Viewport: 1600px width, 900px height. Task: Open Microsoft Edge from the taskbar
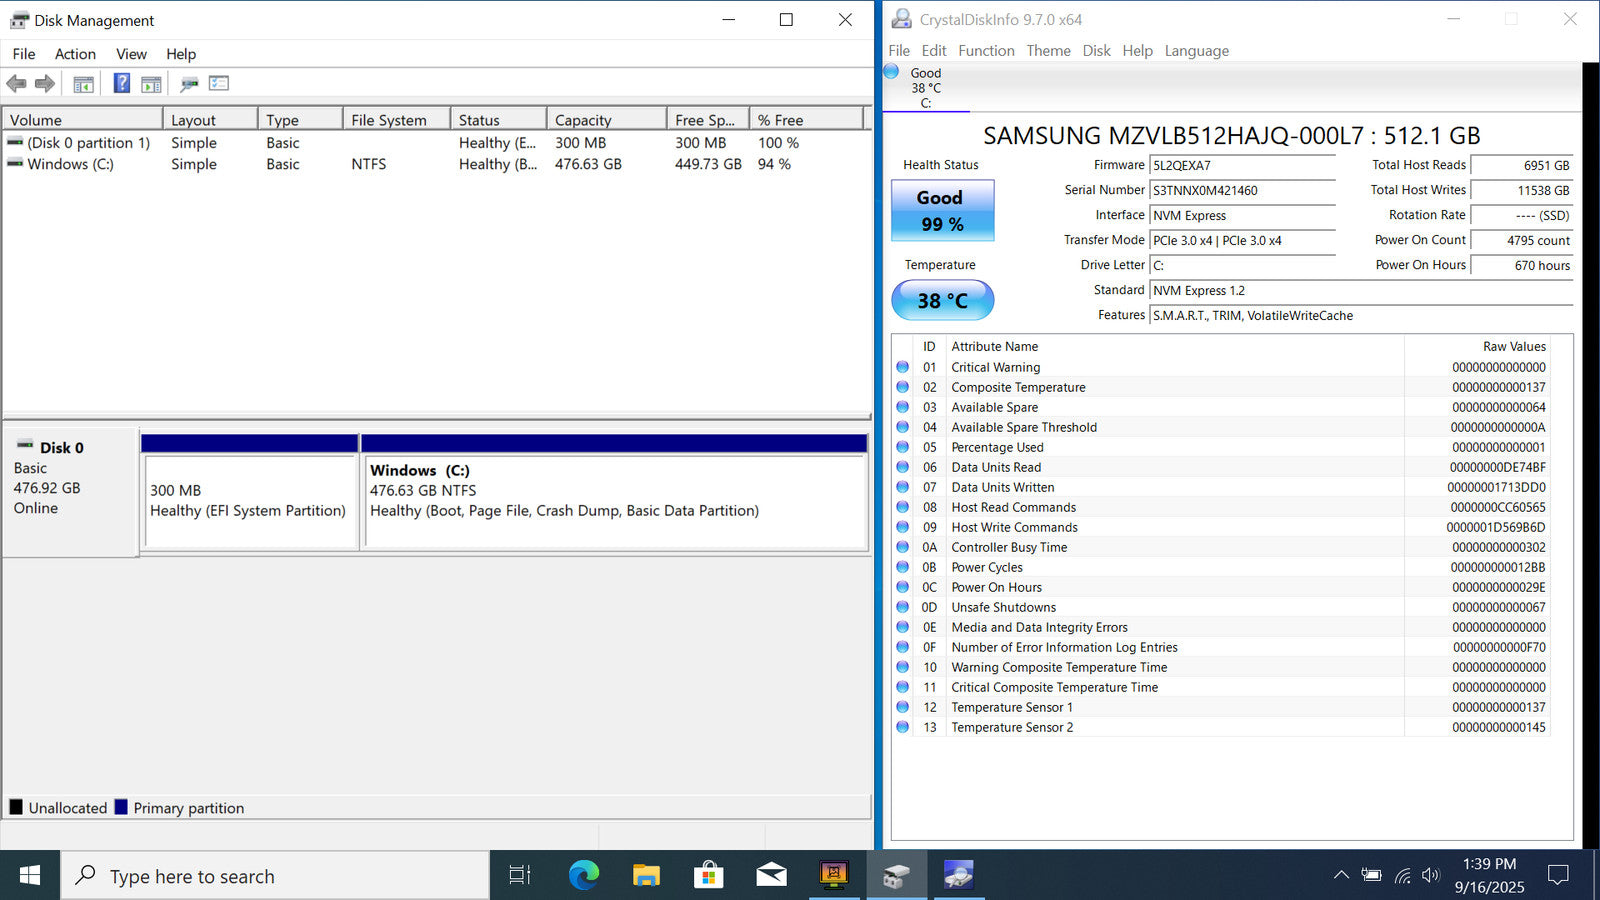point(583,876)
